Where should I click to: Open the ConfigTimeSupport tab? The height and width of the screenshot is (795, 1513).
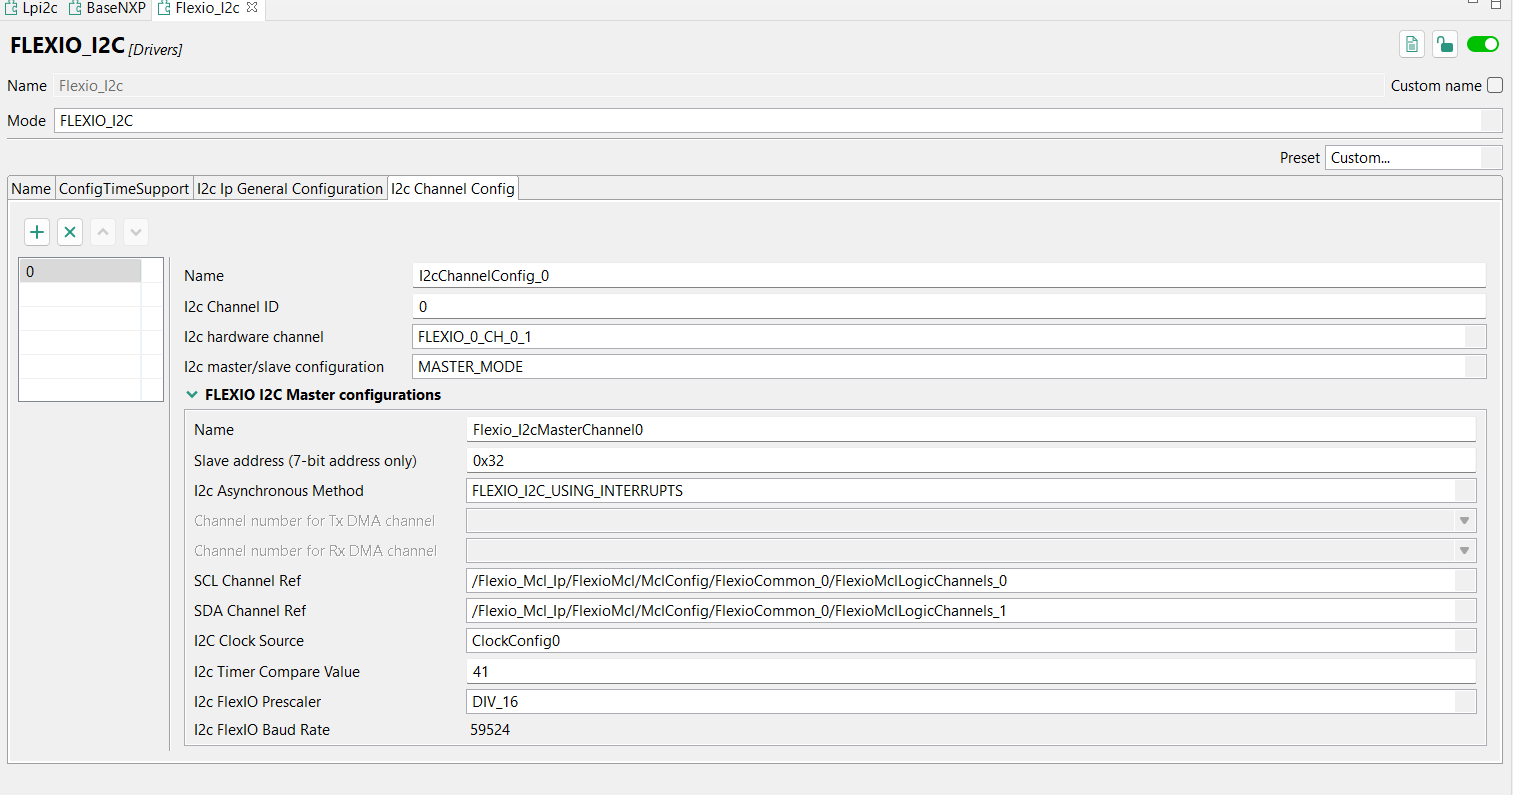pyautogui.click(x=124, y=189)
